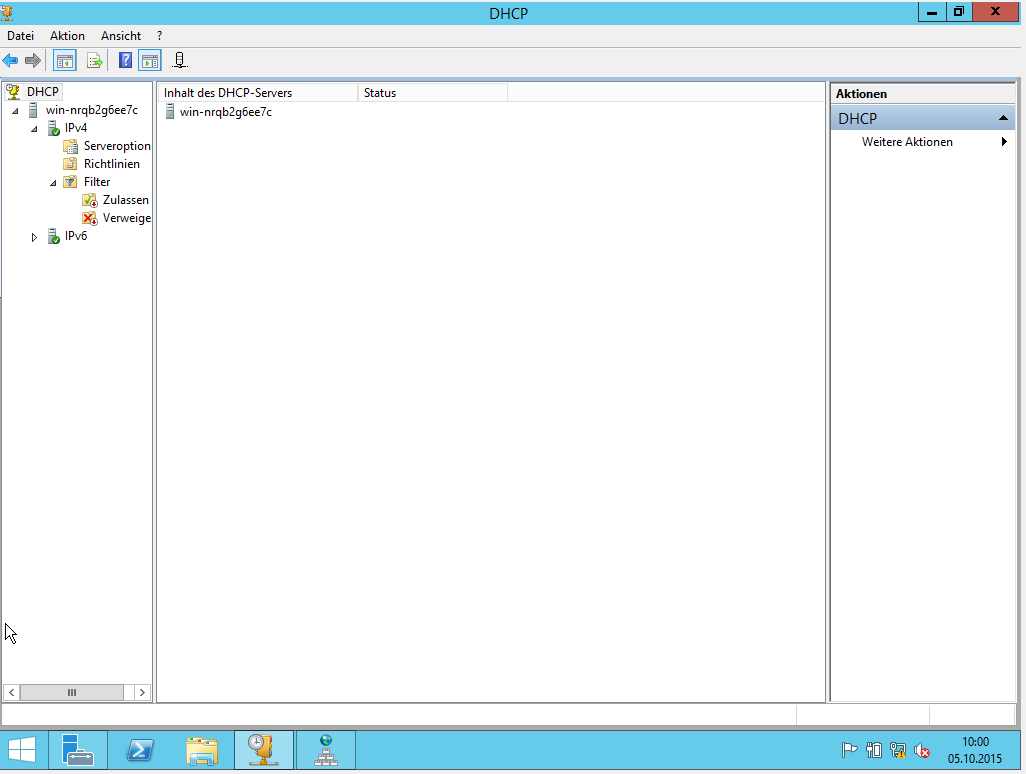This screenshot has width=1026, height=774.
Task: Open Weitere Aktionen submenu
Action: 907,142
